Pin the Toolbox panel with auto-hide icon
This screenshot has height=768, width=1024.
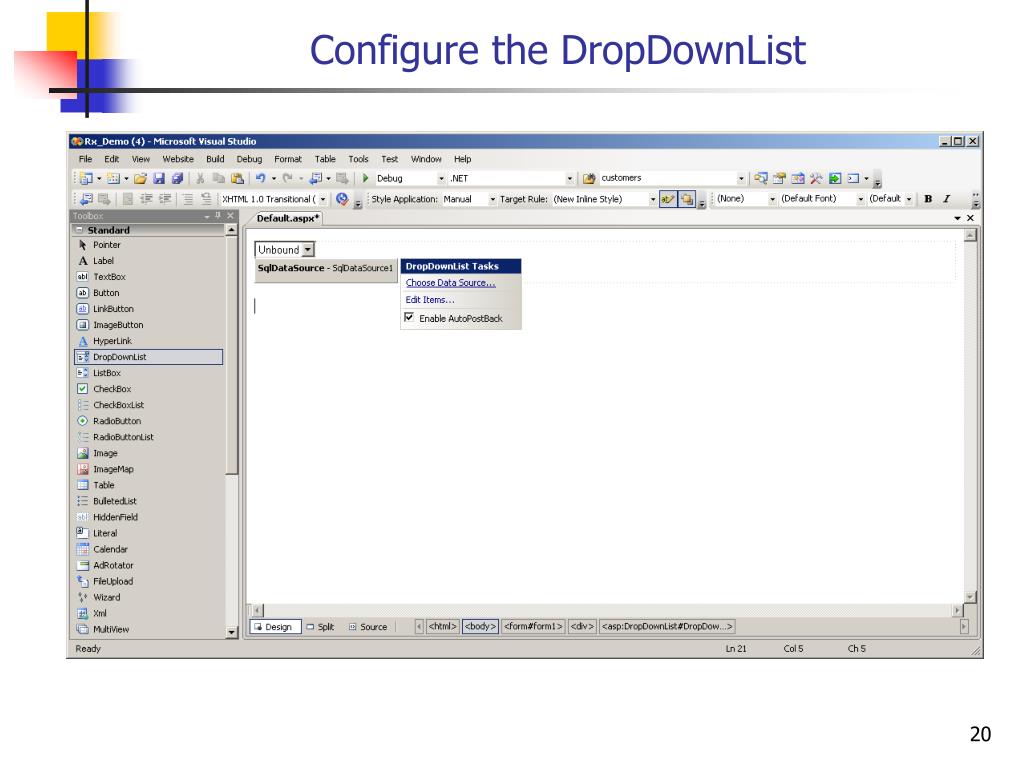[218, 216]
